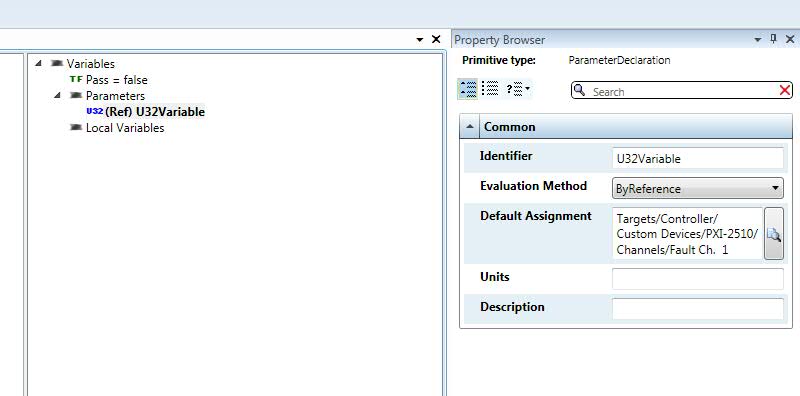Viewport: 800px width, 396px height.
Task: Click into the Identifier text field
Action: [x=697, y=158]
